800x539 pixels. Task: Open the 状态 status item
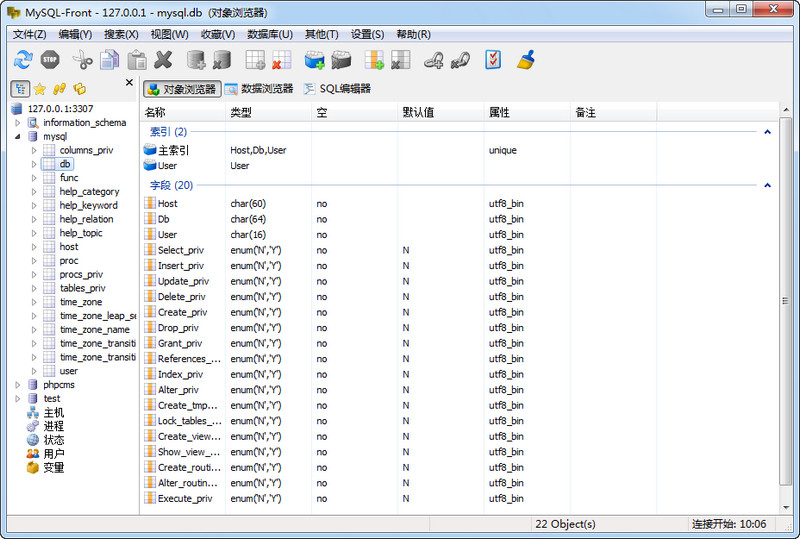54,440
